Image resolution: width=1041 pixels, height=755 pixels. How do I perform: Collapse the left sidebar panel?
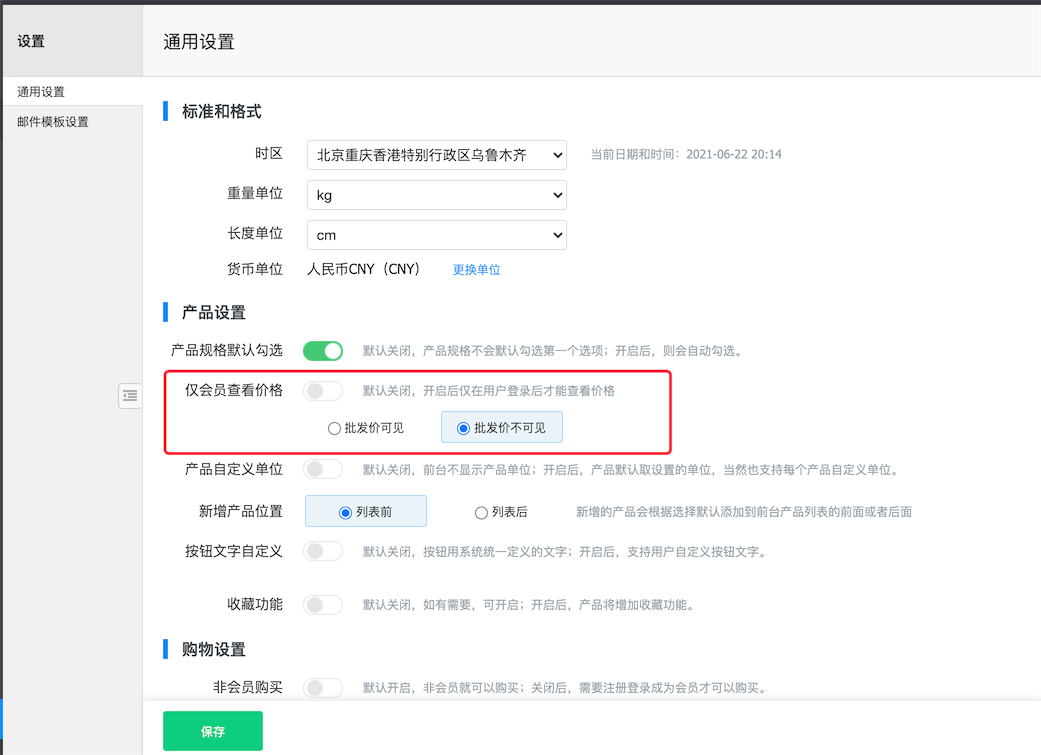pos(129,396)
